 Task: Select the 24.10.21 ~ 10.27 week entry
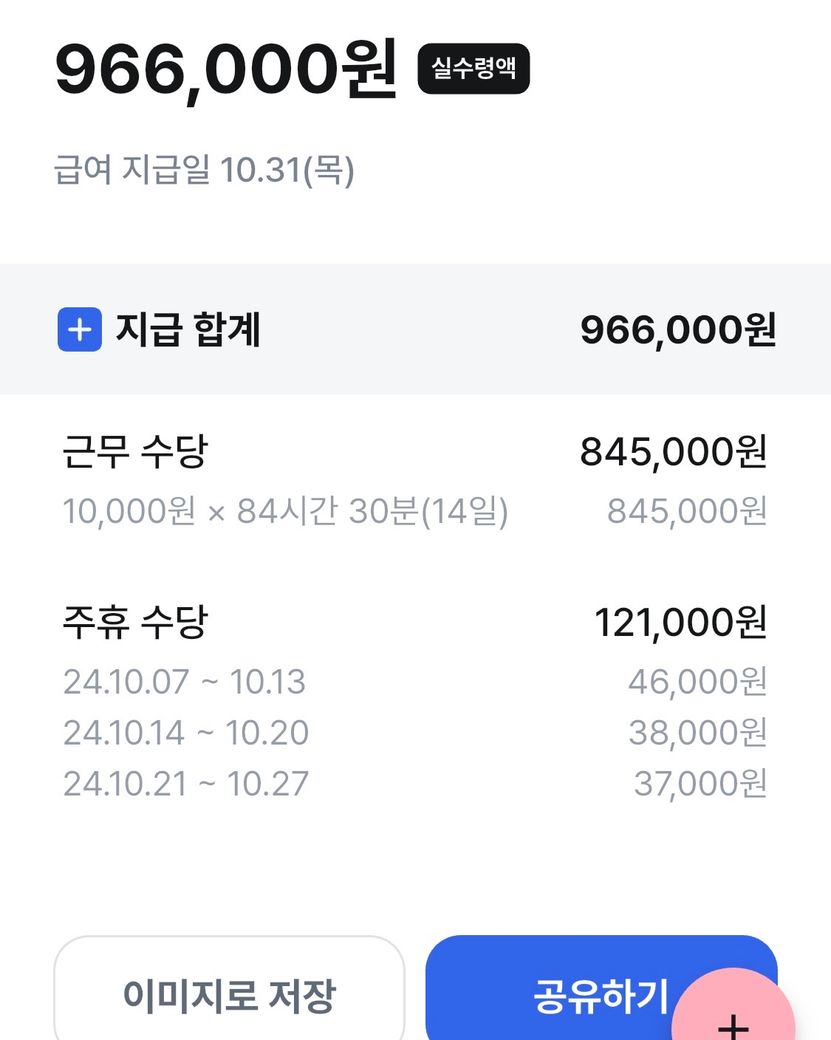click(186, 784)
